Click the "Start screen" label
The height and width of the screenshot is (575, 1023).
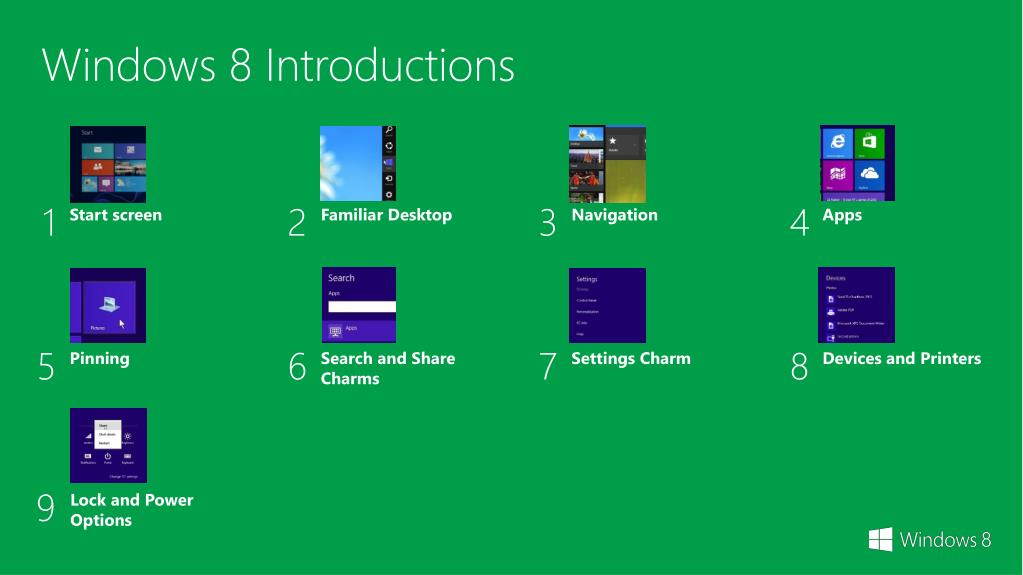115,215
